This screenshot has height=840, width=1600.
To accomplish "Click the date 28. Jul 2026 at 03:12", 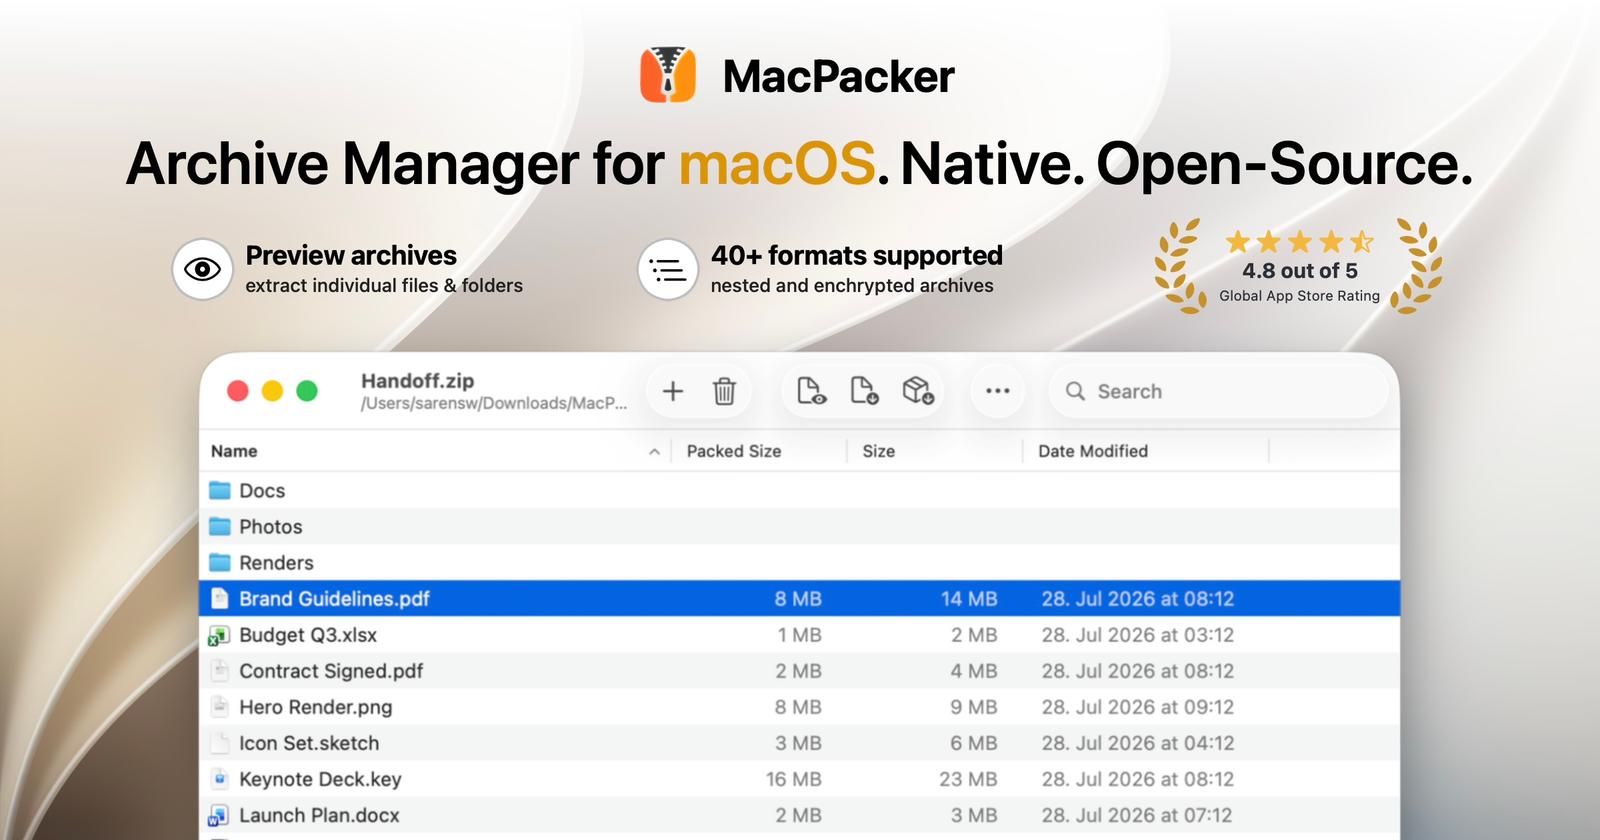I will pyautogui.click(x=1138, y=635).
